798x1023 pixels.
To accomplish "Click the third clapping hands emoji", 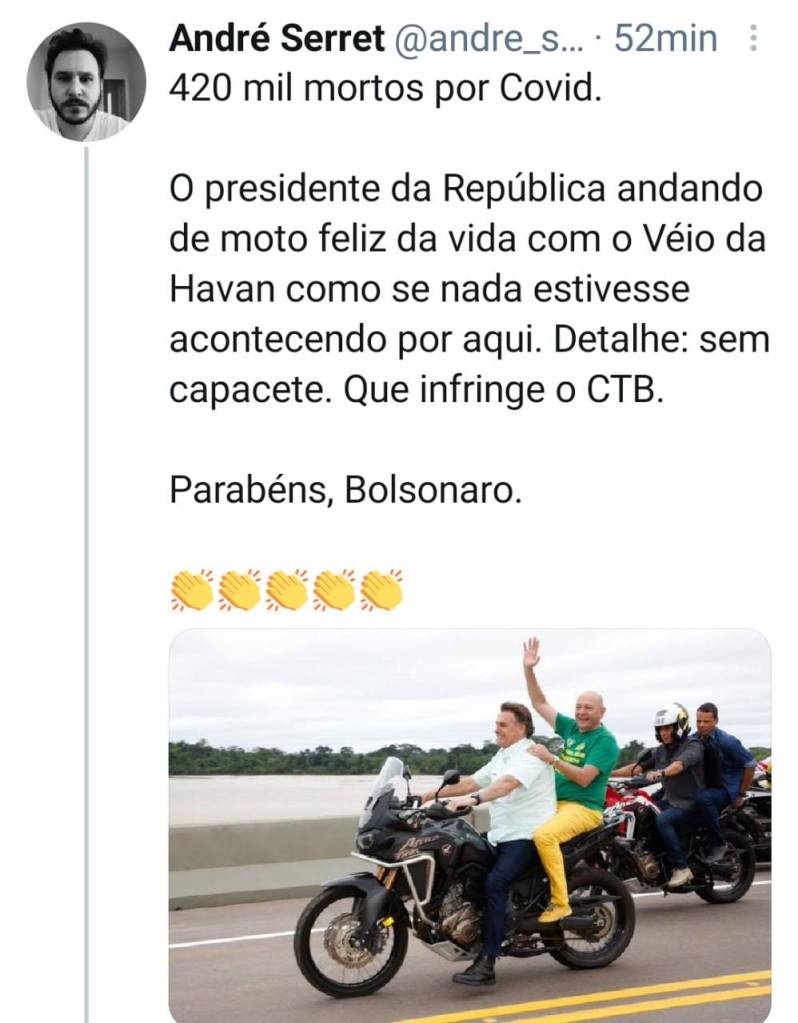I will click(x=287, y=590).
